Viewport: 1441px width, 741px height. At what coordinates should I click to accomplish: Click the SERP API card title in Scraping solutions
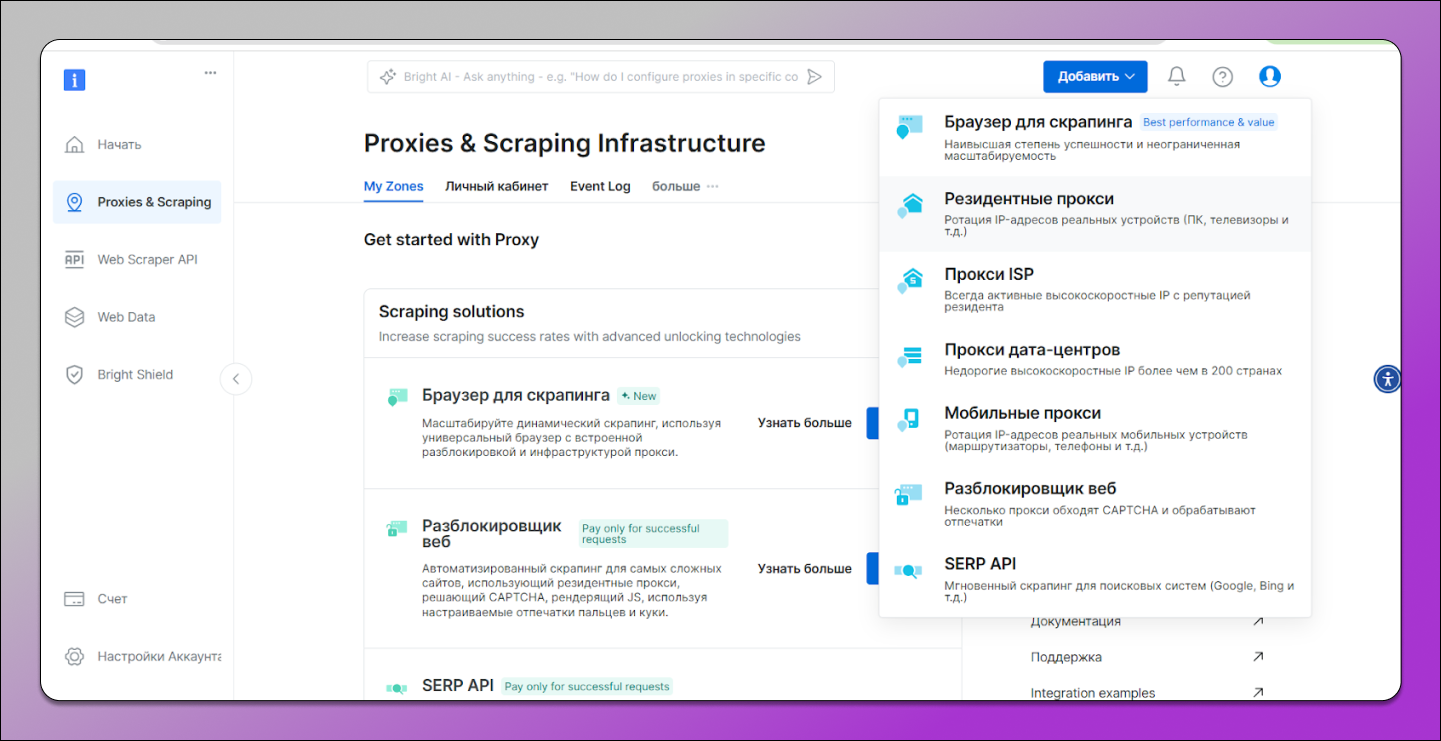click(458, 686)
